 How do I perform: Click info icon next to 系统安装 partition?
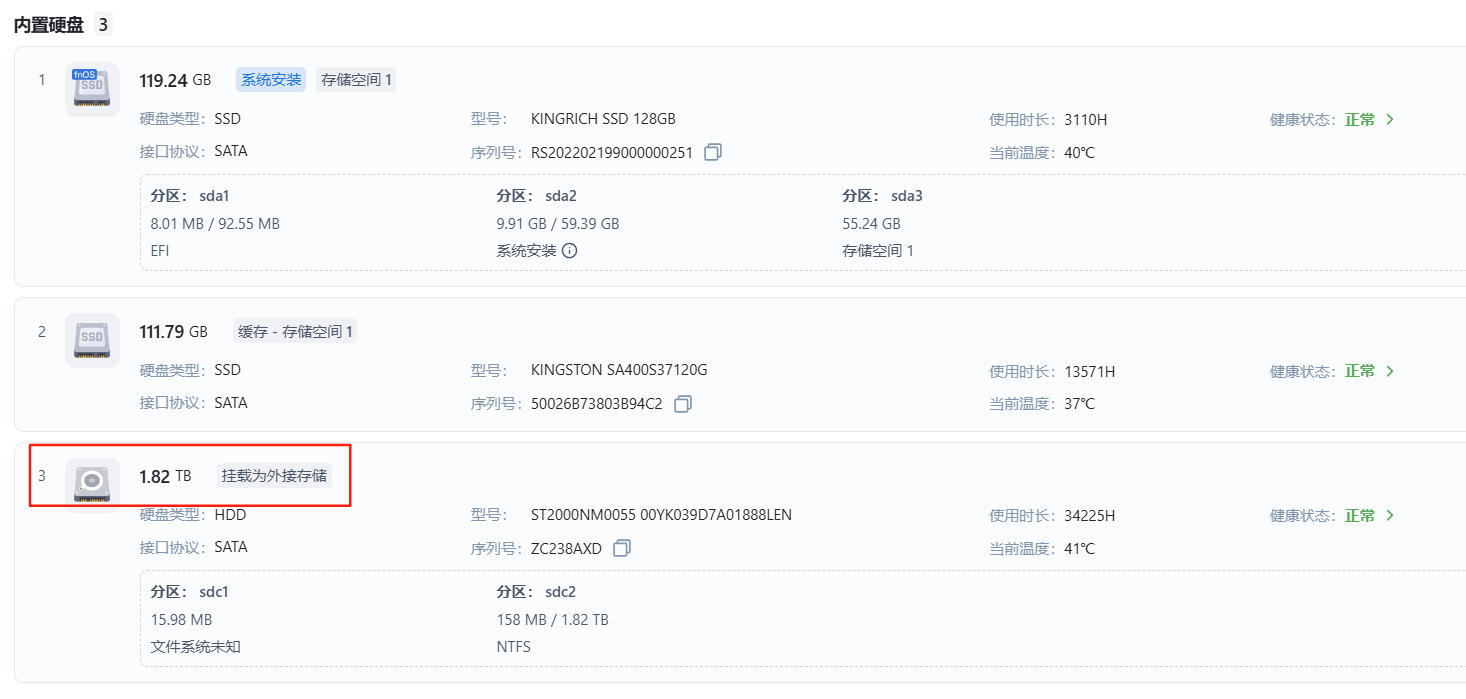pyautogui.click(x=570, y=251)
